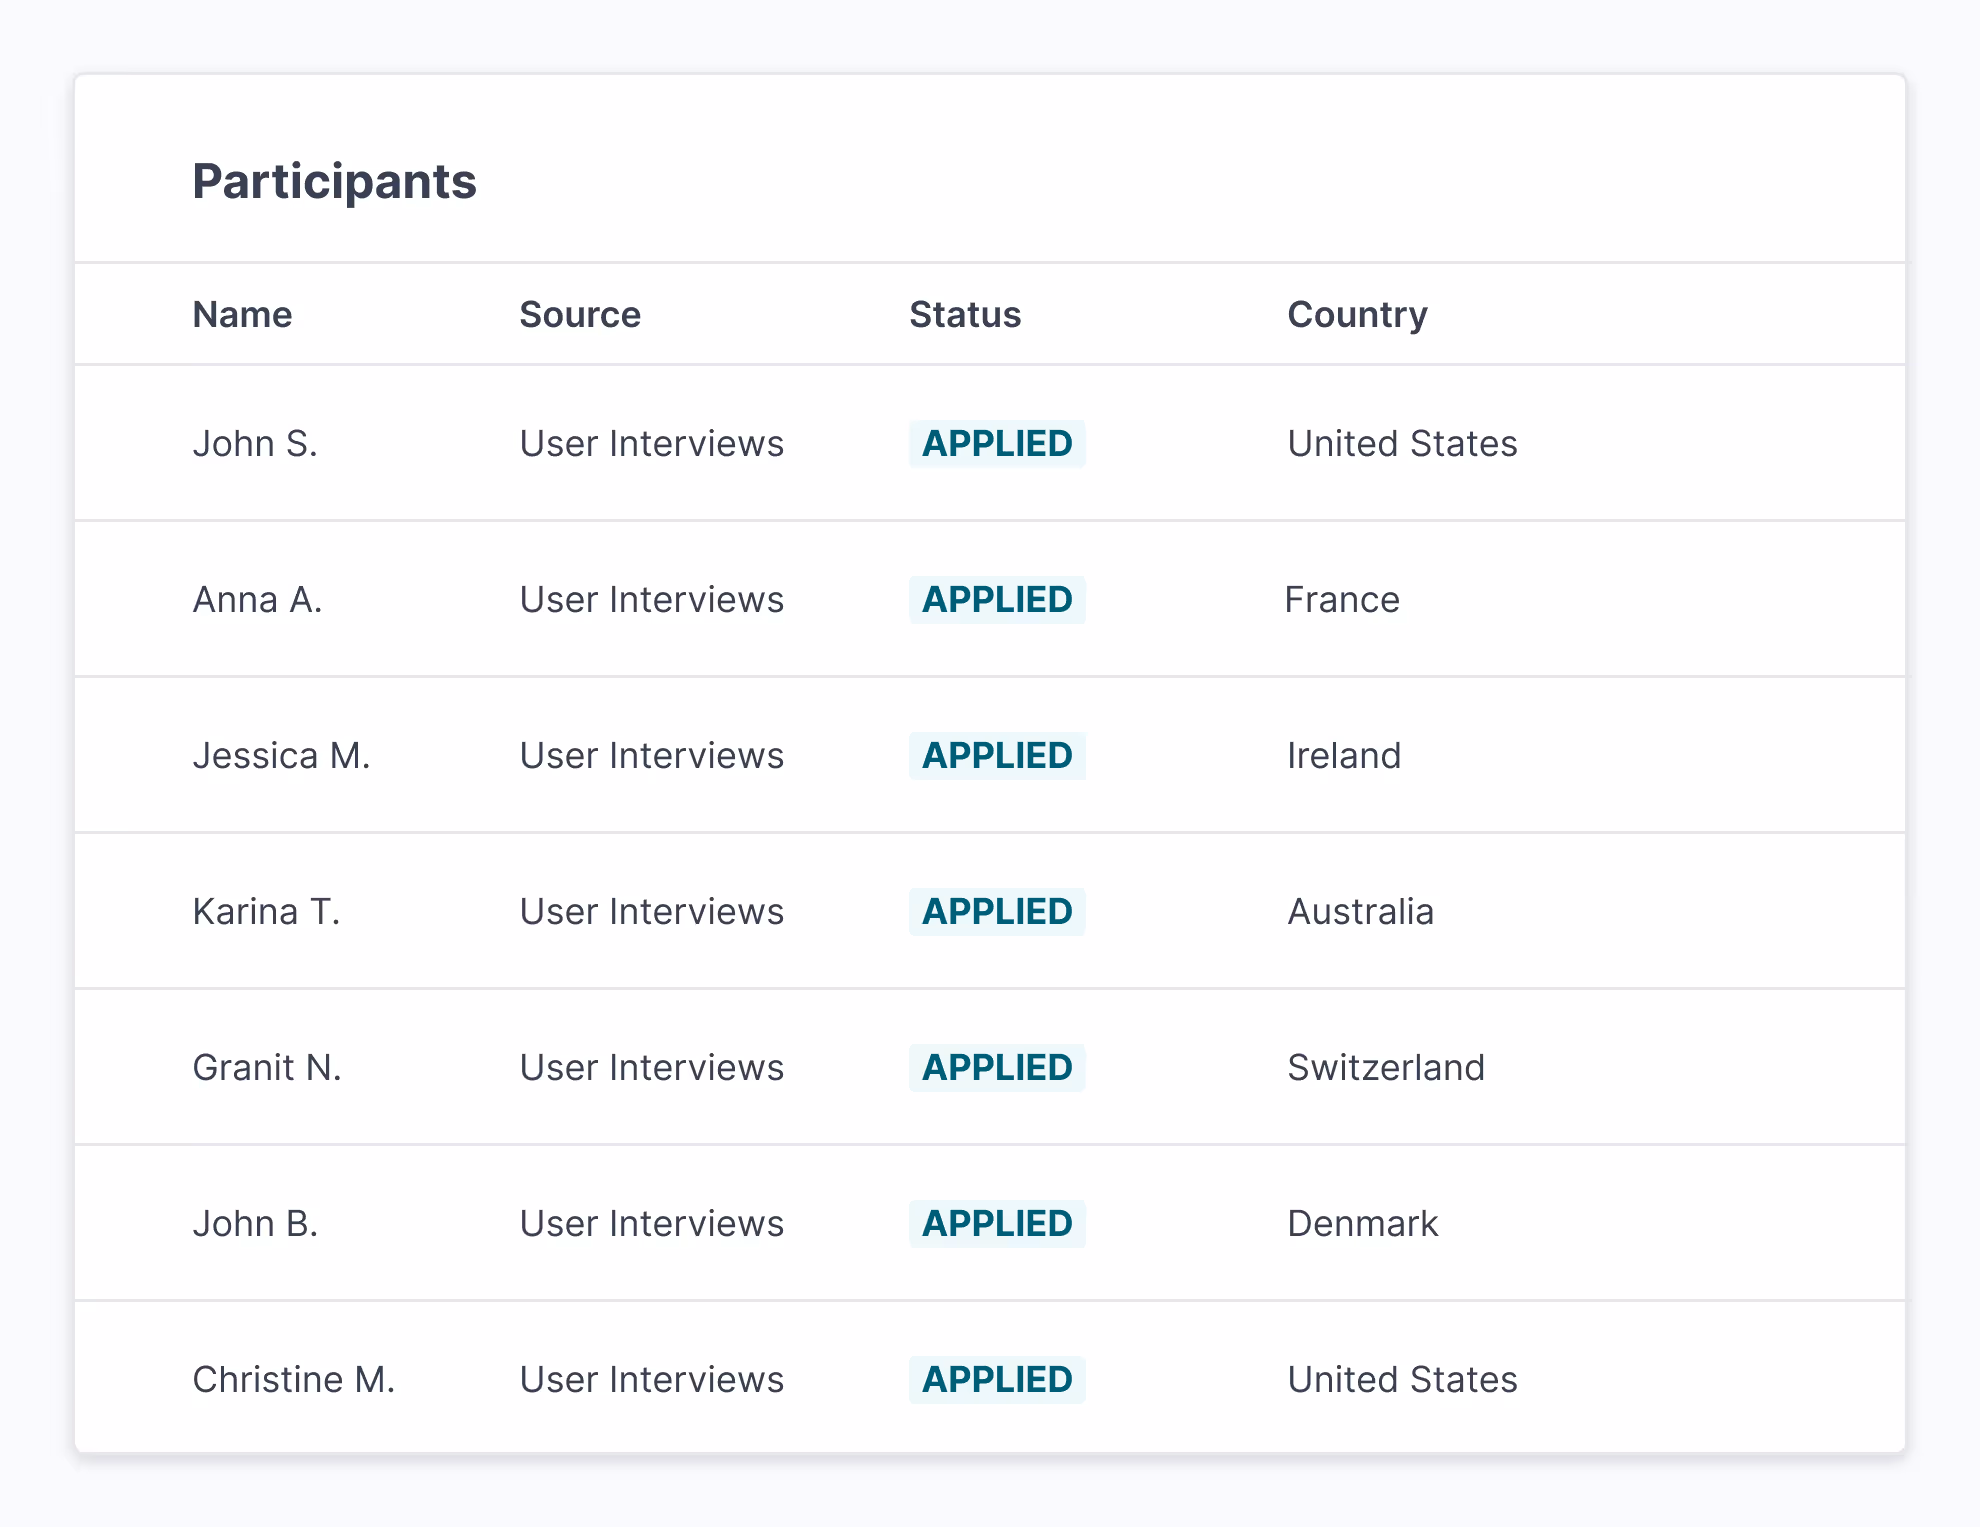The width and height of the screenshot is (1980, 1527).
Task: Click Christine M. participant name
Action: click(293, 1379)
